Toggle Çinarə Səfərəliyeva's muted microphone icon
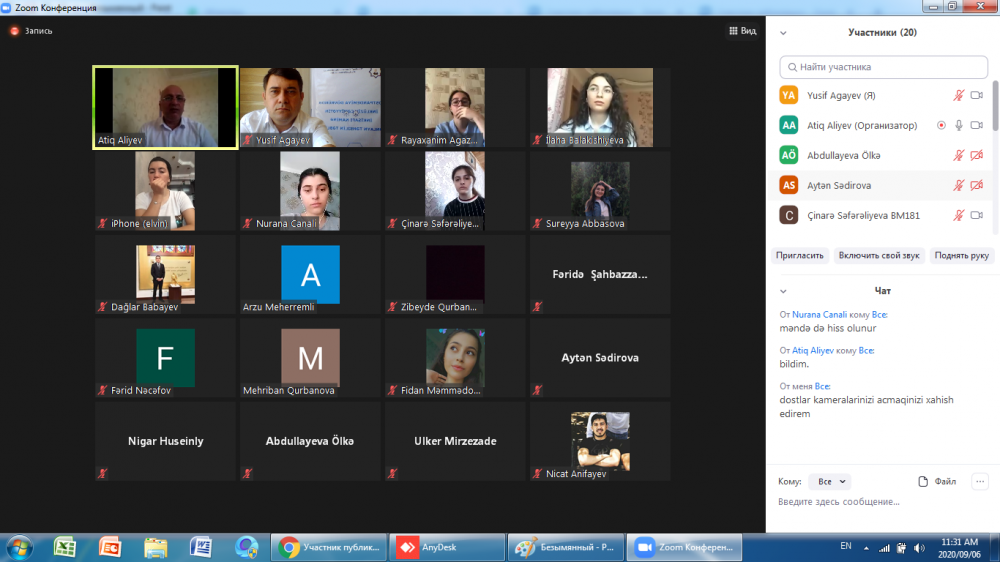 [959, 215]
